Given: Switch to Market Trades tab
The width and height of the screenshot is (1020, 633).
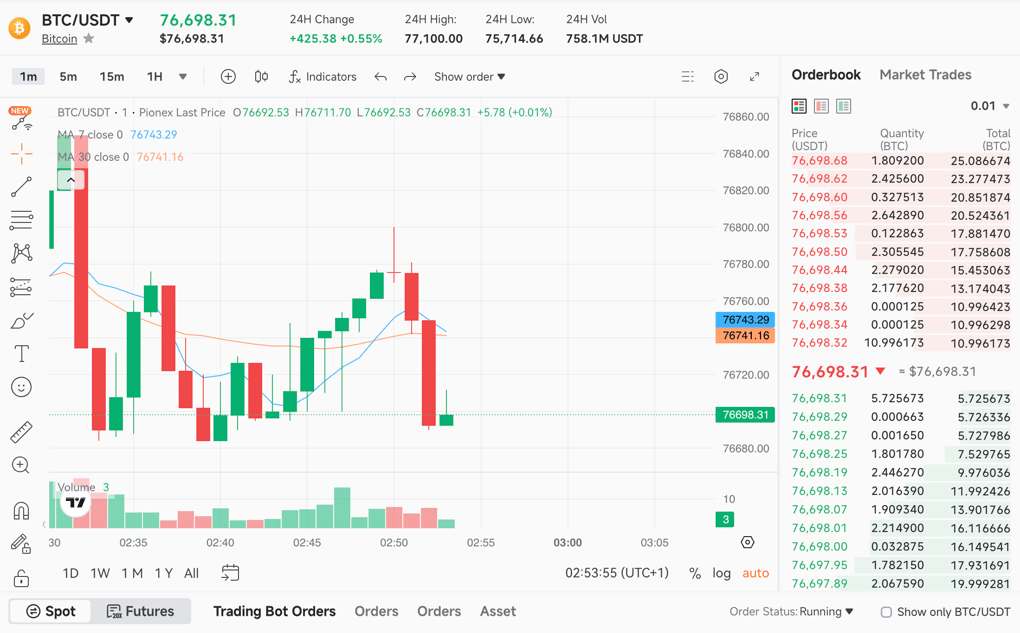Looking at the screenshot, I should coord(925,75).
